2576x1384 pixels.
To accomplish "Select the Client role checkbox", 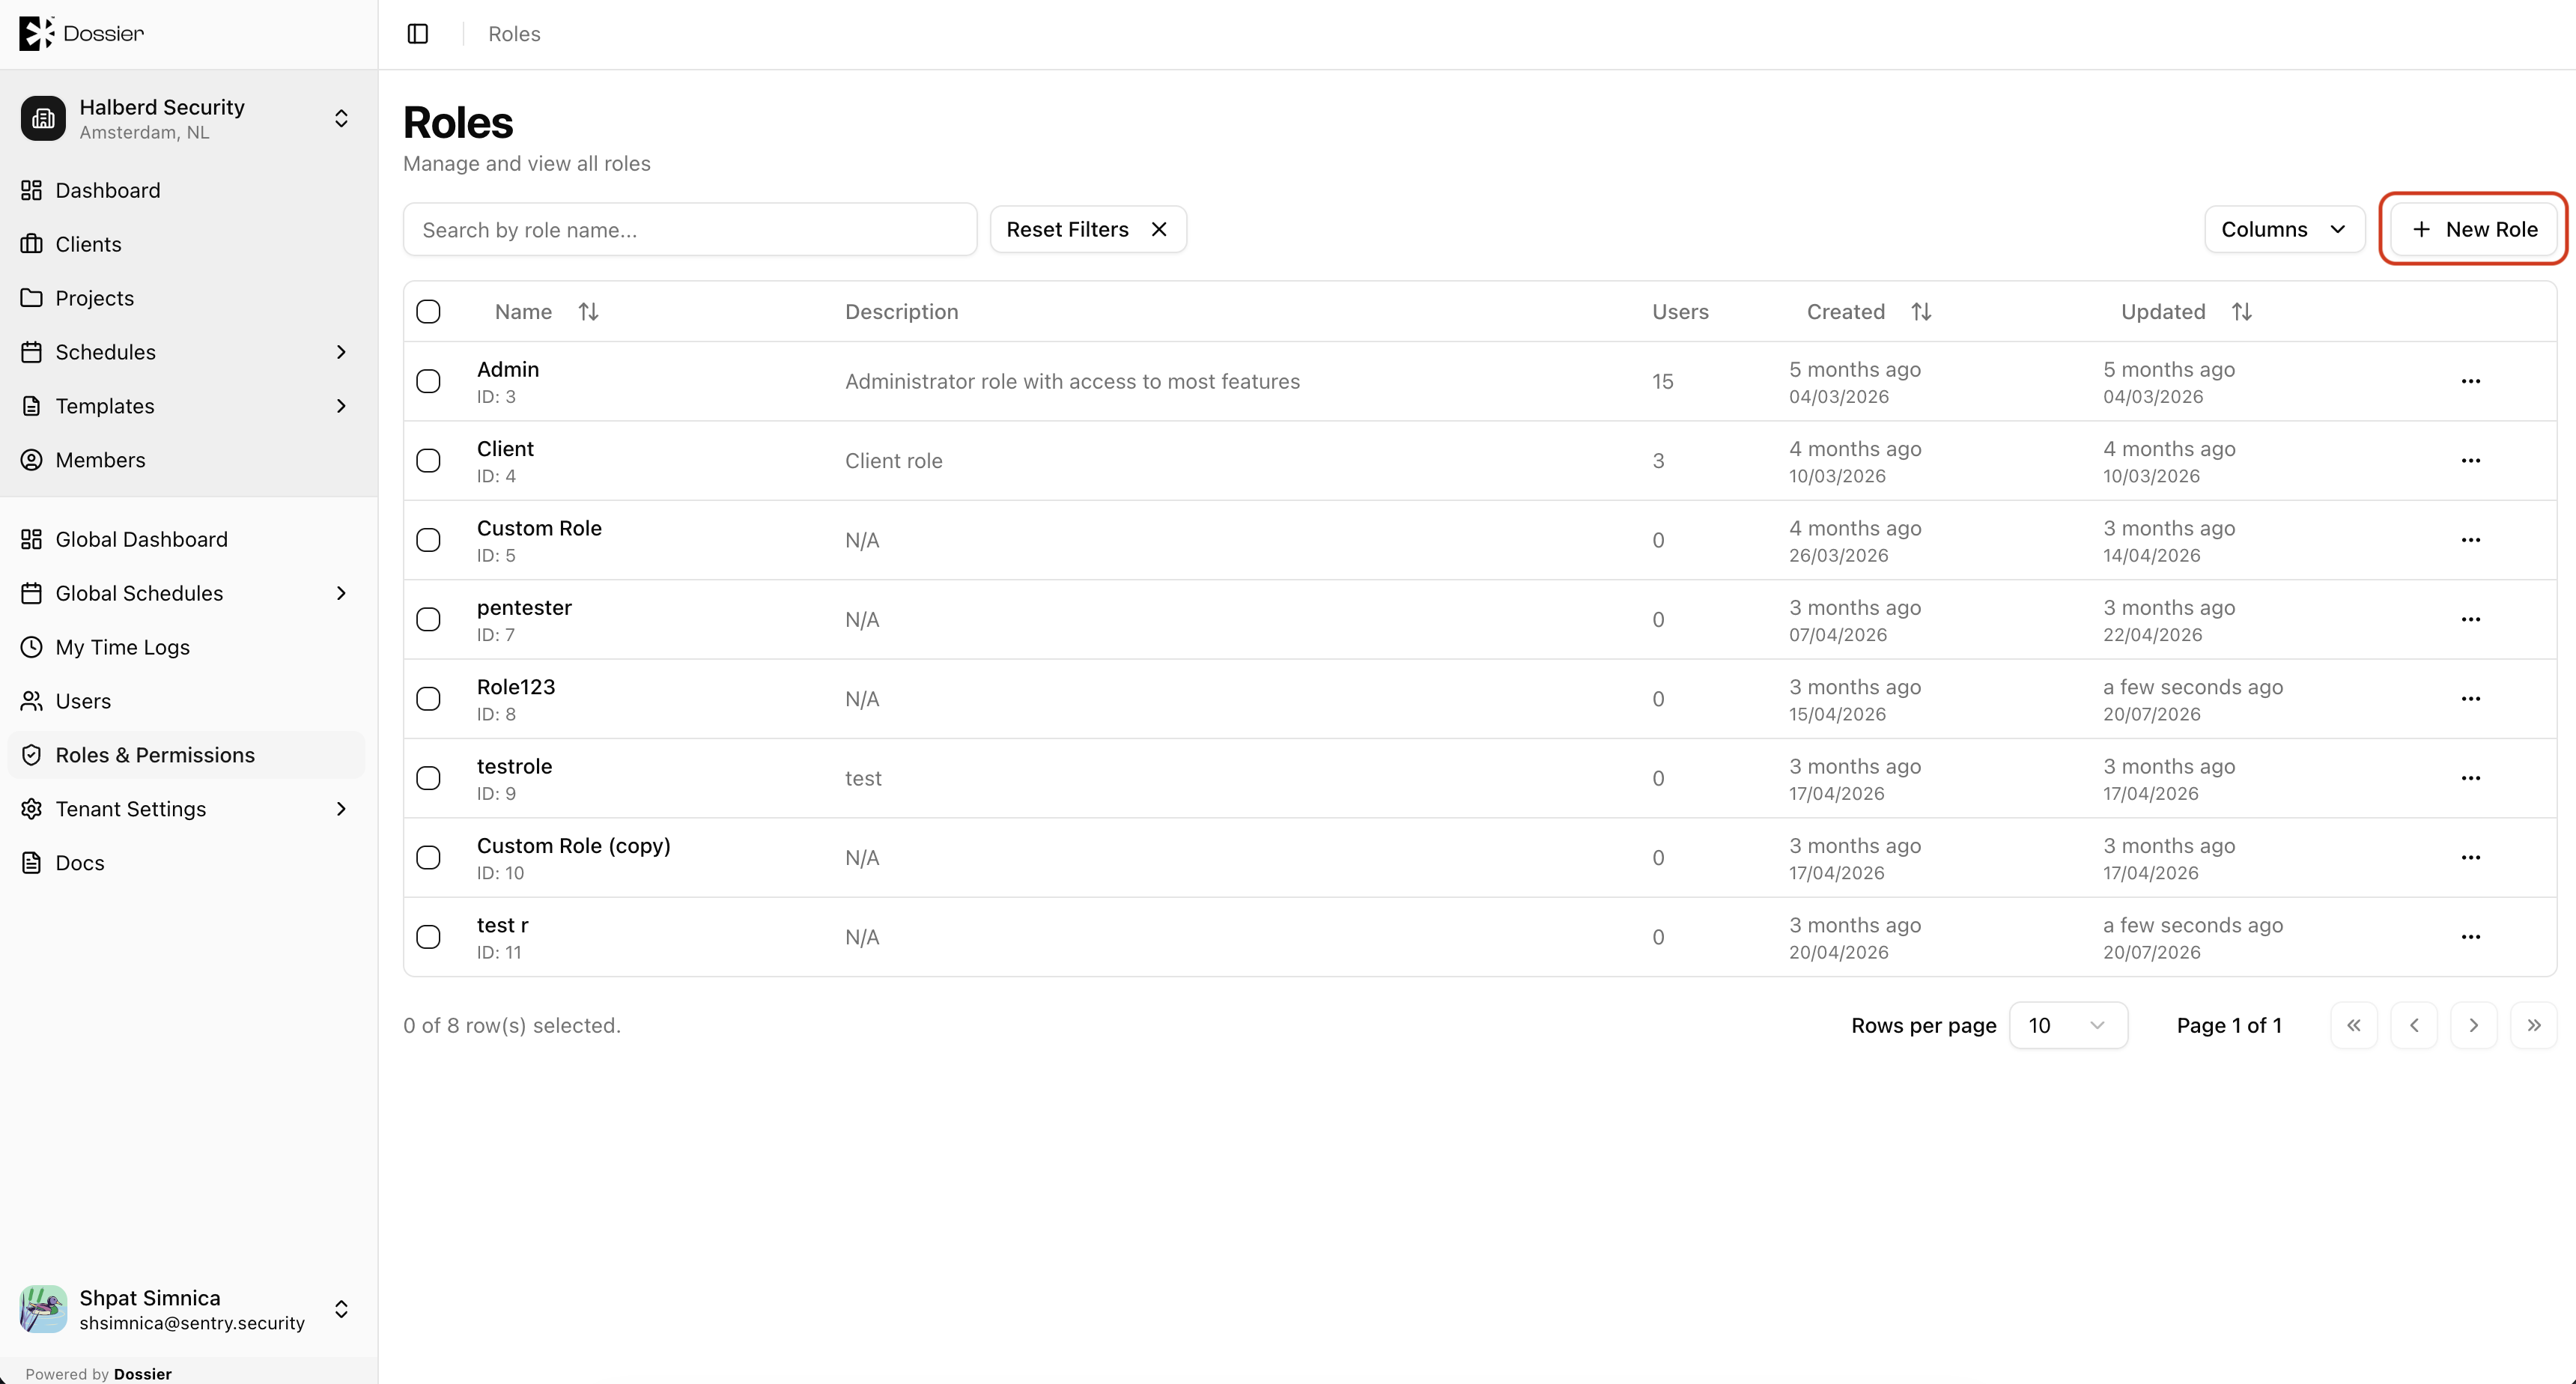I will pos(428,461).
